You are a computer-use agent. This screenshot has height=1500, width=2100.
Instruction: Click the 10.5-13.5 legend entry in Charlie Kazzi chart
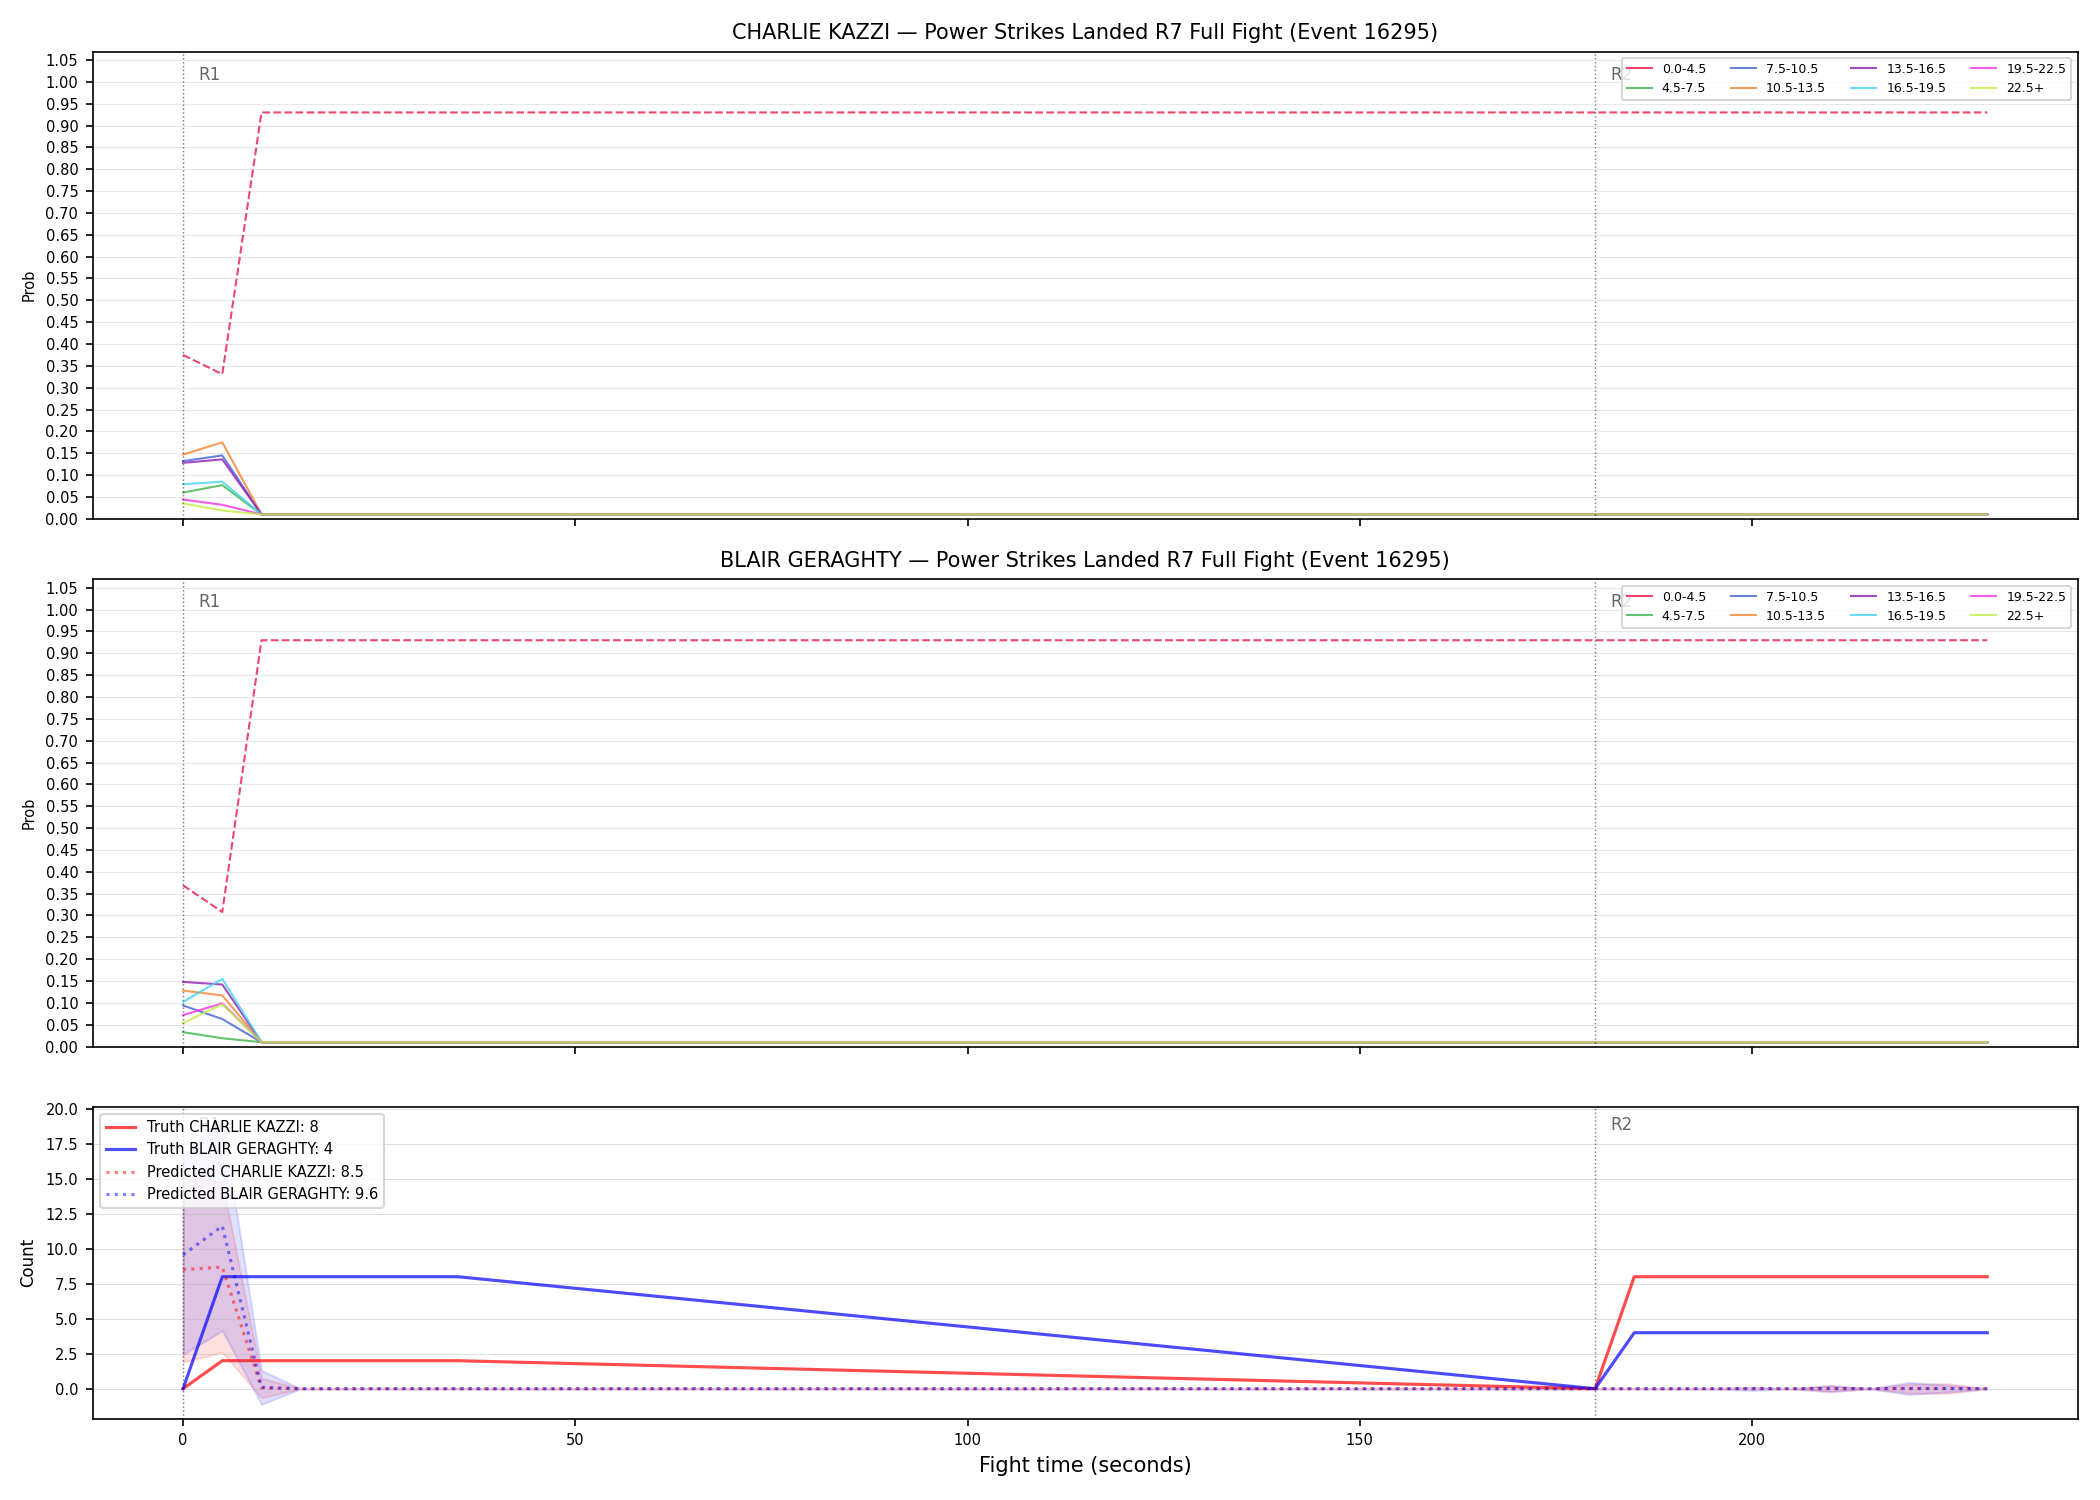coord(1777,88)
